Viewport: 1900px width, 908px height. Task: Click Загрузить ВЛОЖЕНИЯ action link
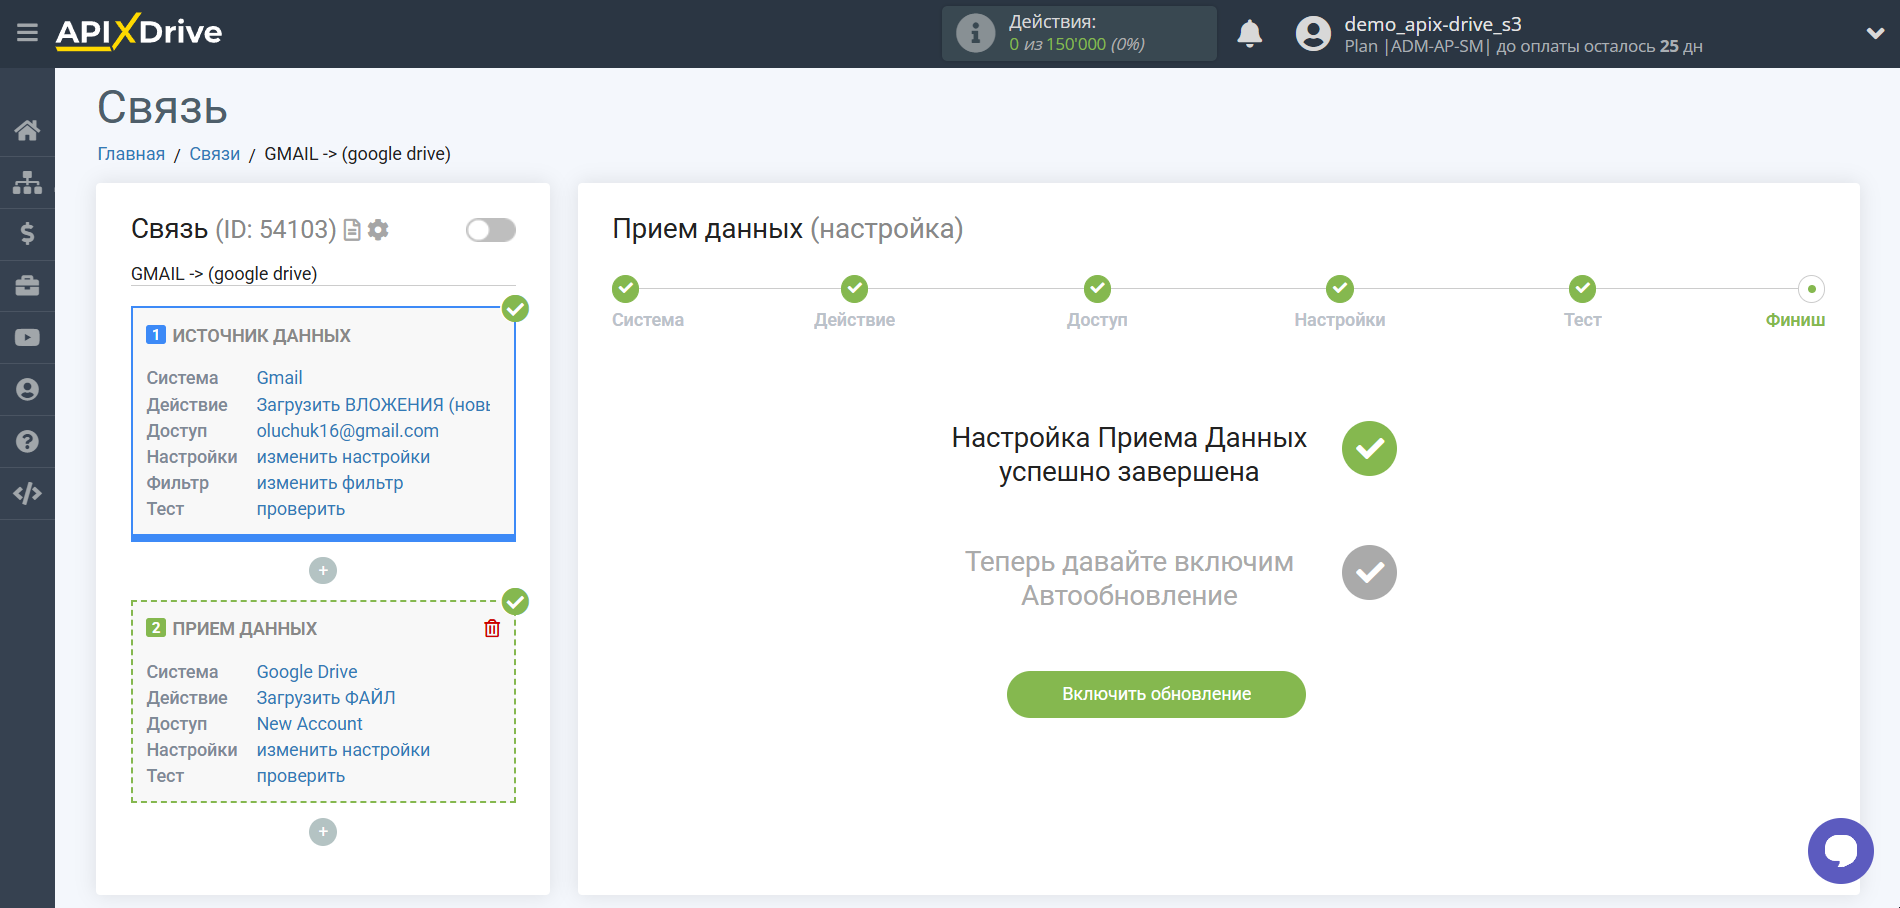point(373,405)
